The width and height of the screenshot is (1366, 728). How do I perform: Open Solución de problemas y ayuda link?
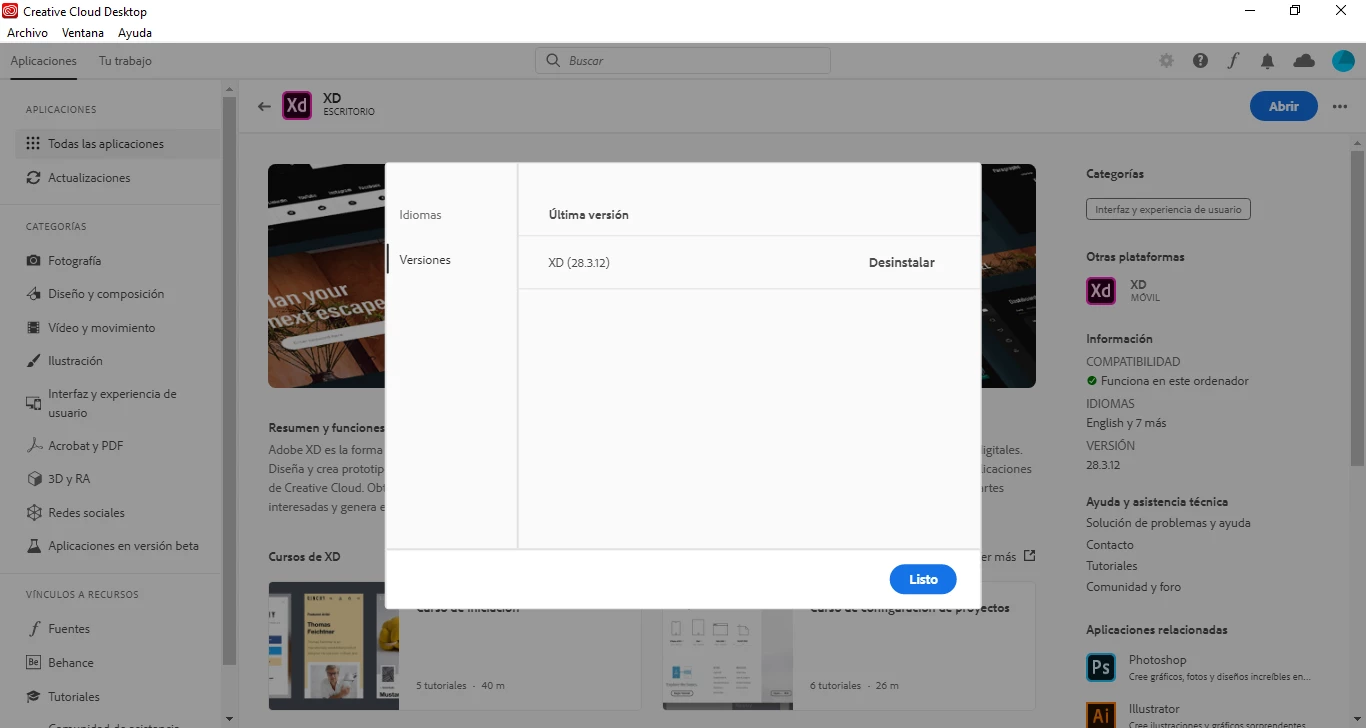(x=1168, y=523)
